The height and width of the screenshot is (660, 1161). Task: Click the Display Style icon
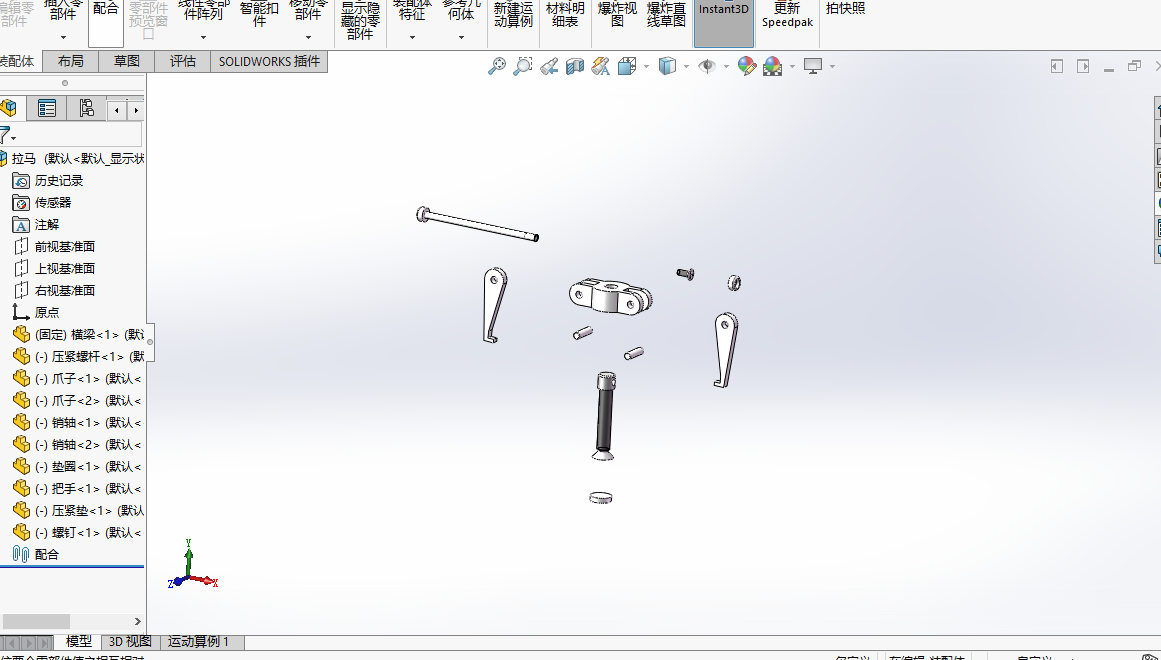(667, 66)
